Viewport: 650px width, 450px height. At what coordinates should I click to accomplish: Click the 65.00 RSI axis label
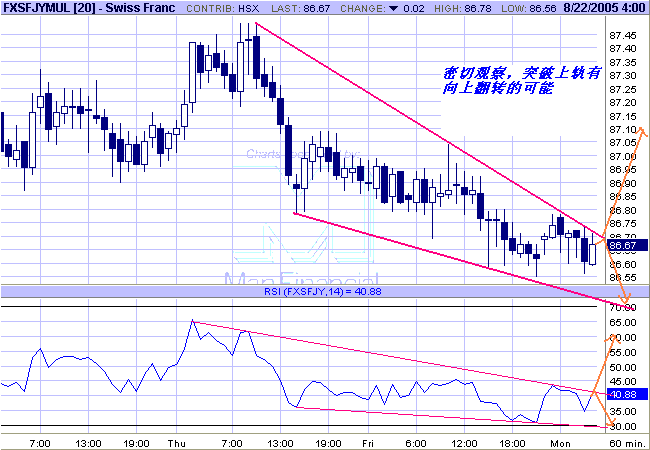(623, 323)
